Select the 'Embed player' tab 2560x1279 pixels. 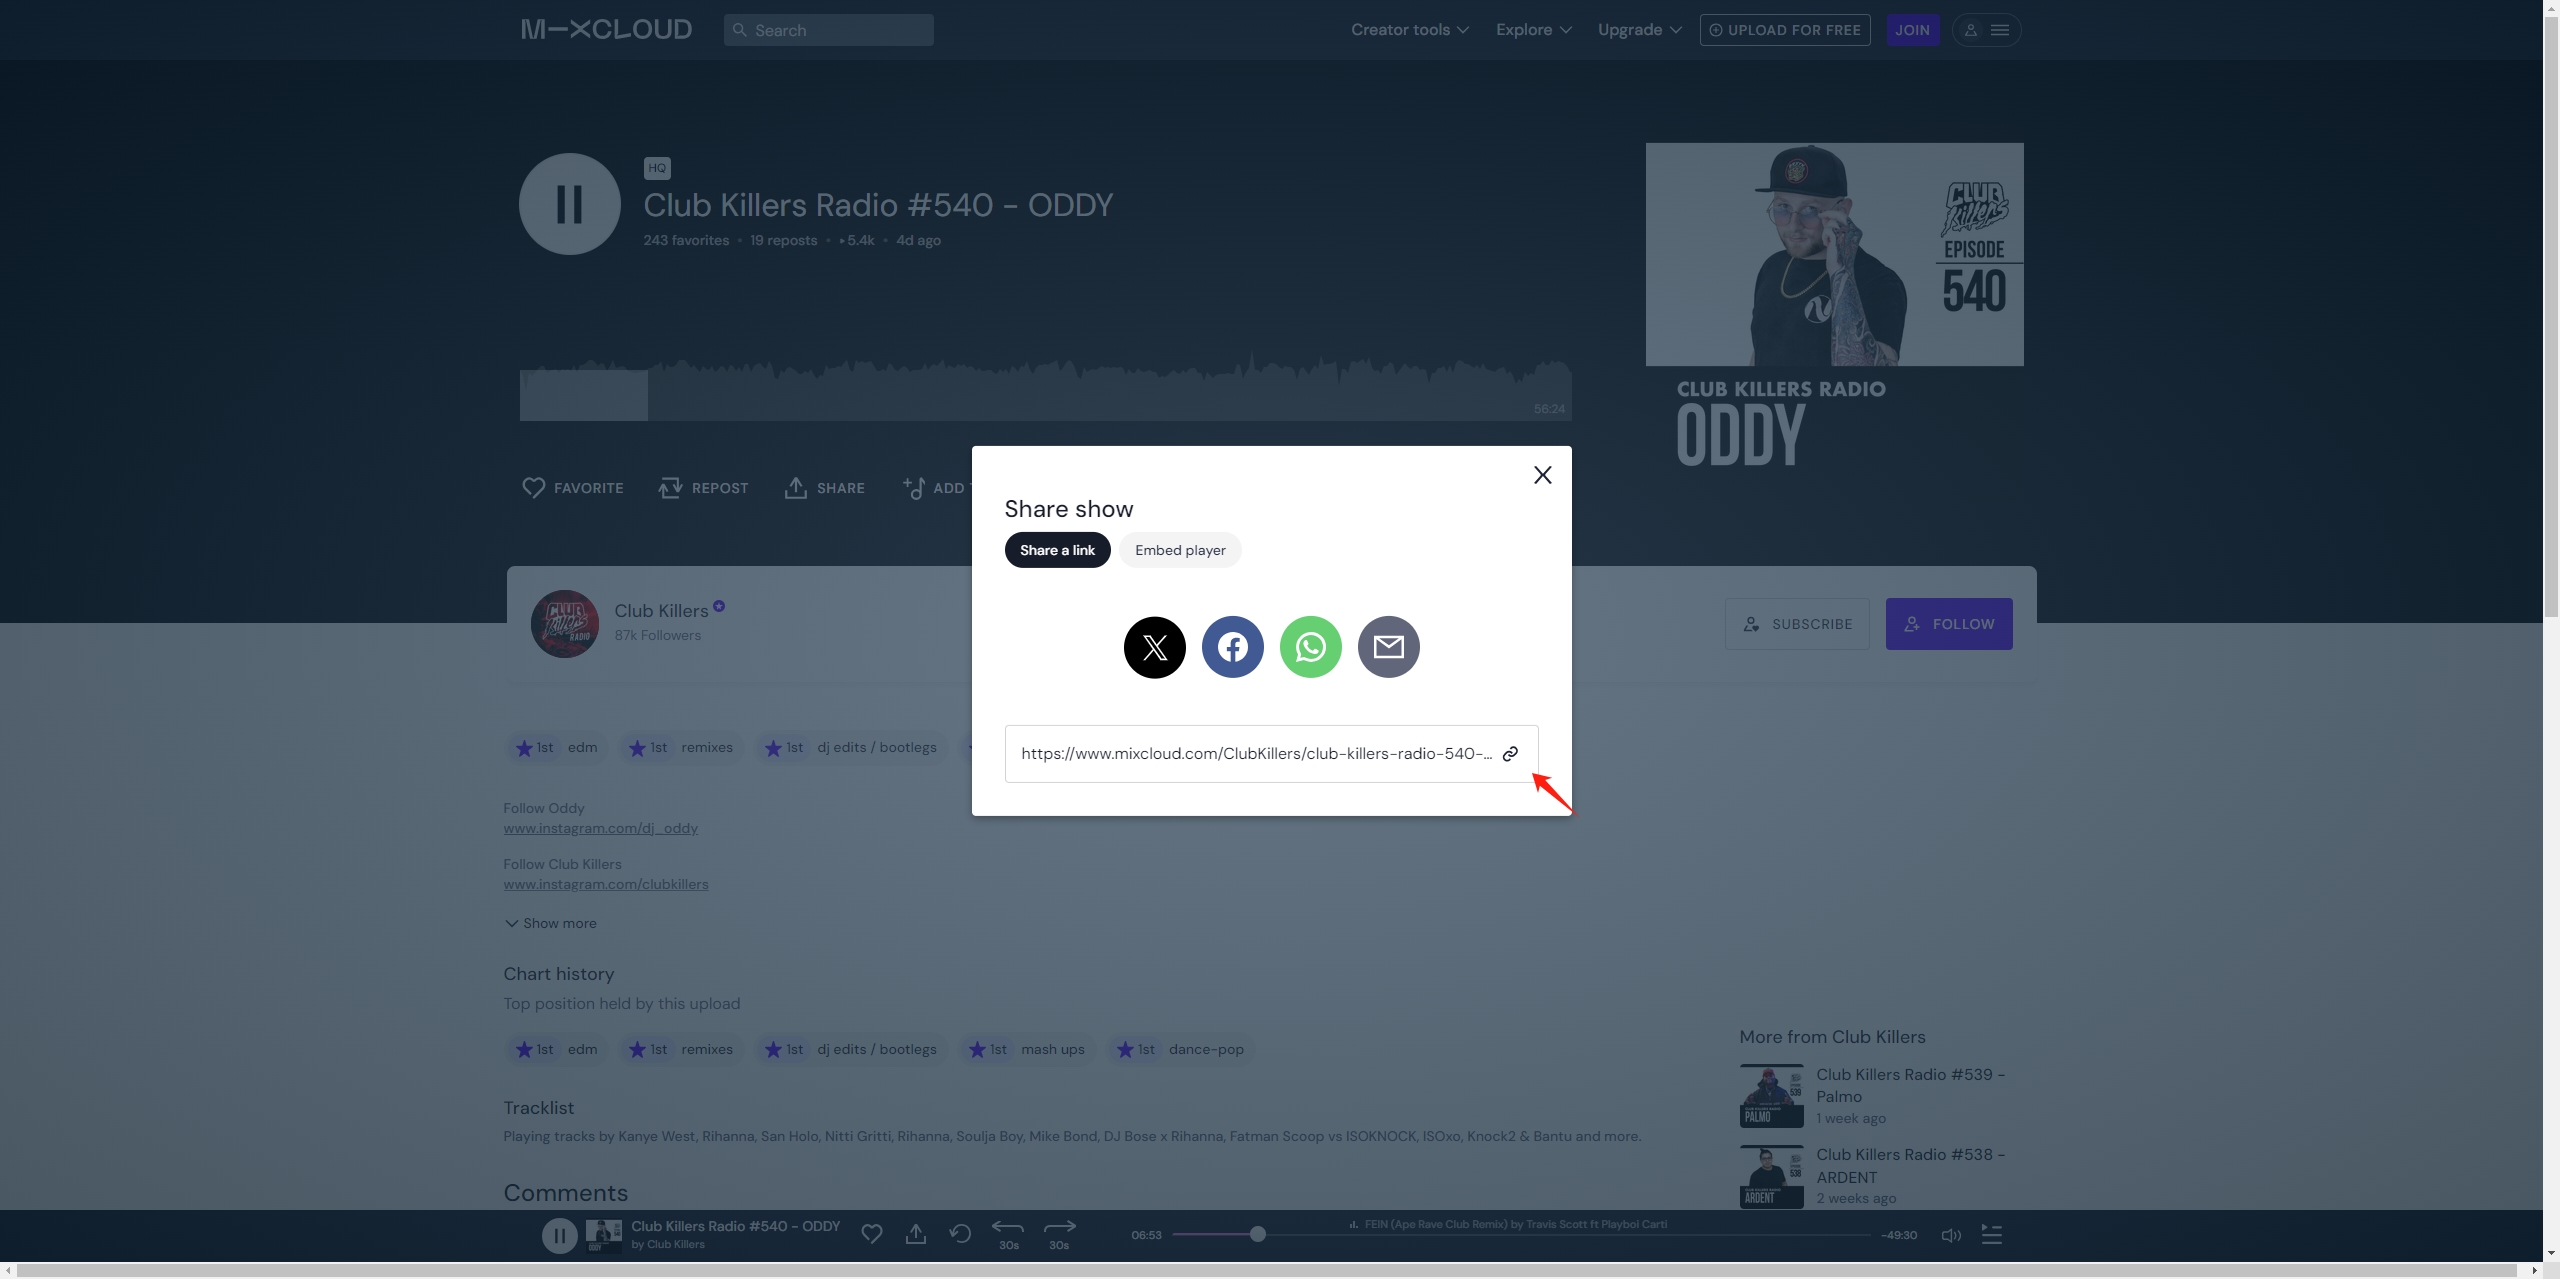[x=1180, y=549]
